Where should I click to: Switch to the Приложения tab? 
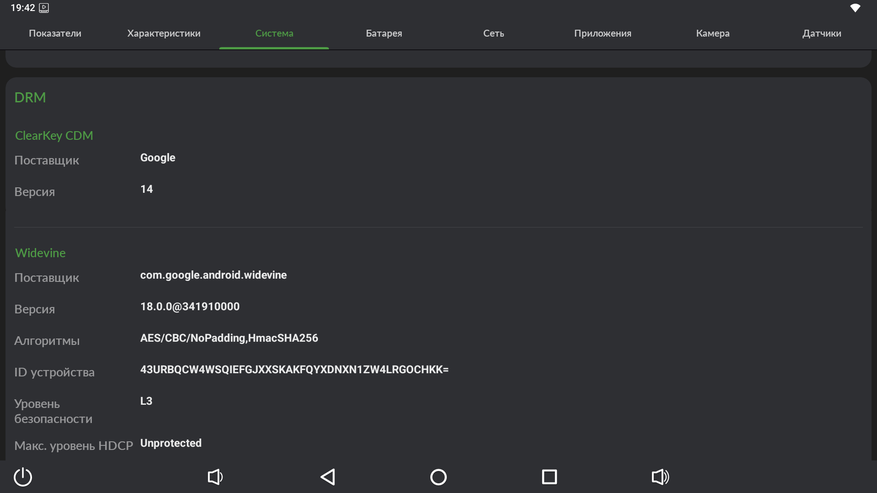click(602, 33)
